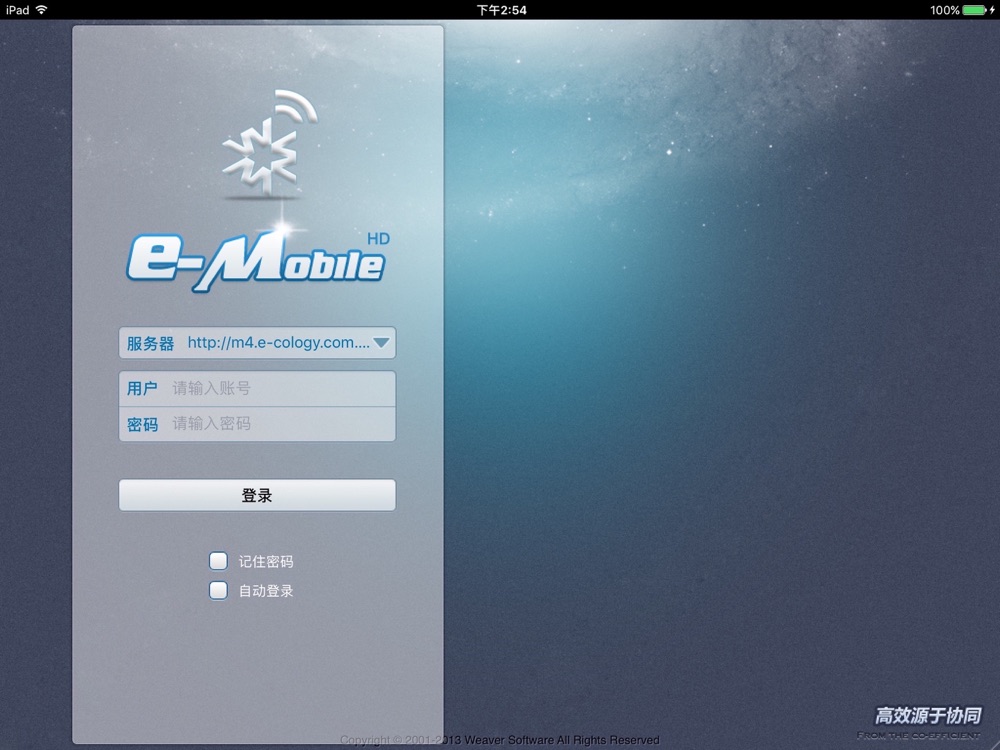This screenshot has height=750, width=1000.
Task: Click the e-Mobile HD logo
Action: (258, 261)
